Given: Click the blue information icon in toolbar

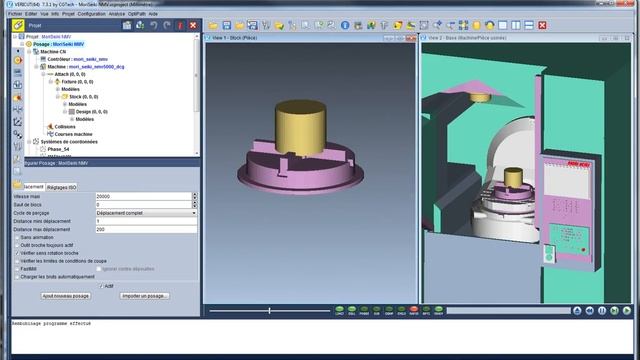Looking at the screenshot, I should click(x=345, y=25).
